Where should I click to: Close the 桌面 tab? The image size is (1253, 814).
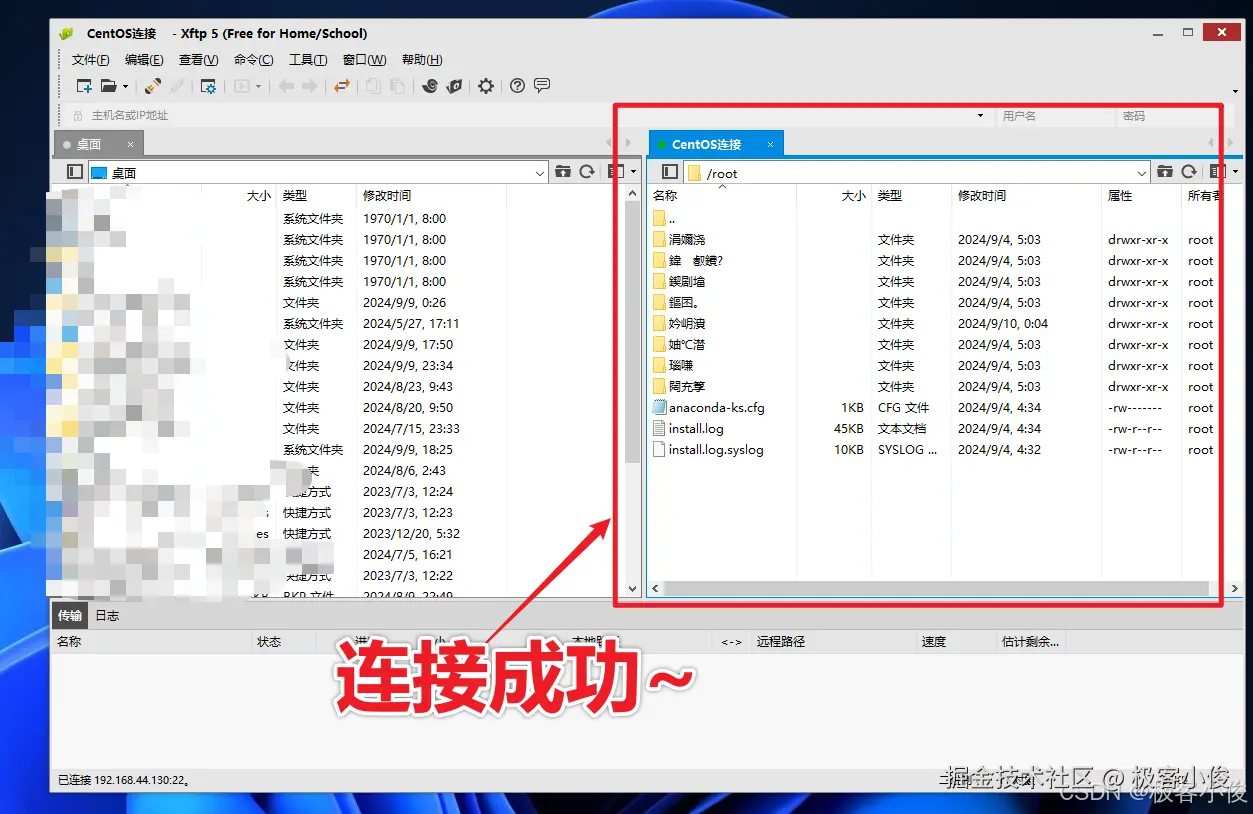pos(130,145)
